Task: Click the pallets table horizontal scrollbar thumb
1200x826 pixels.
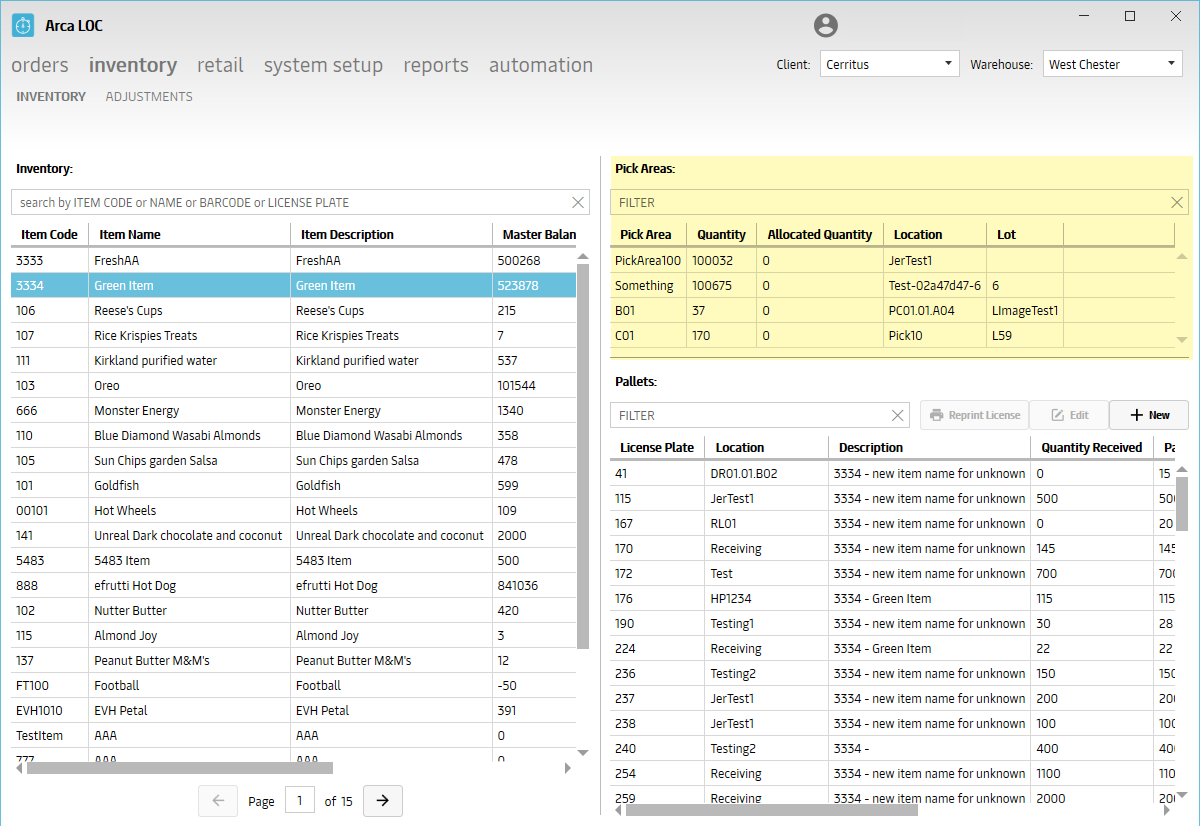Action: [771, 810]
